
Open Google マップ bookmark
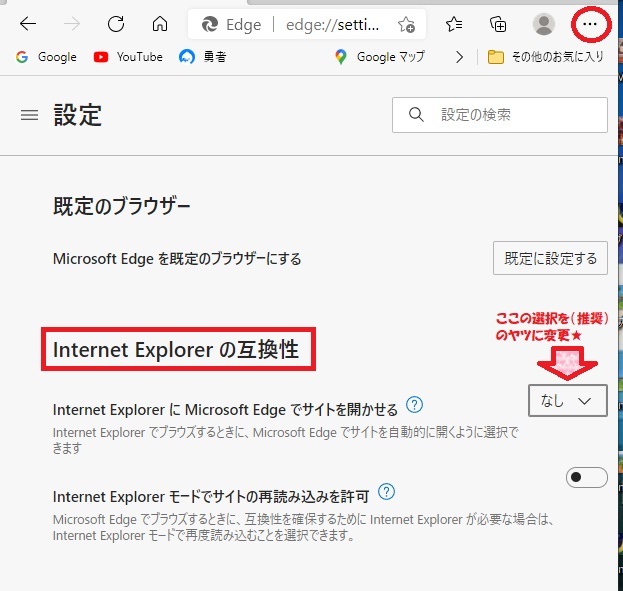pos(380,57)
